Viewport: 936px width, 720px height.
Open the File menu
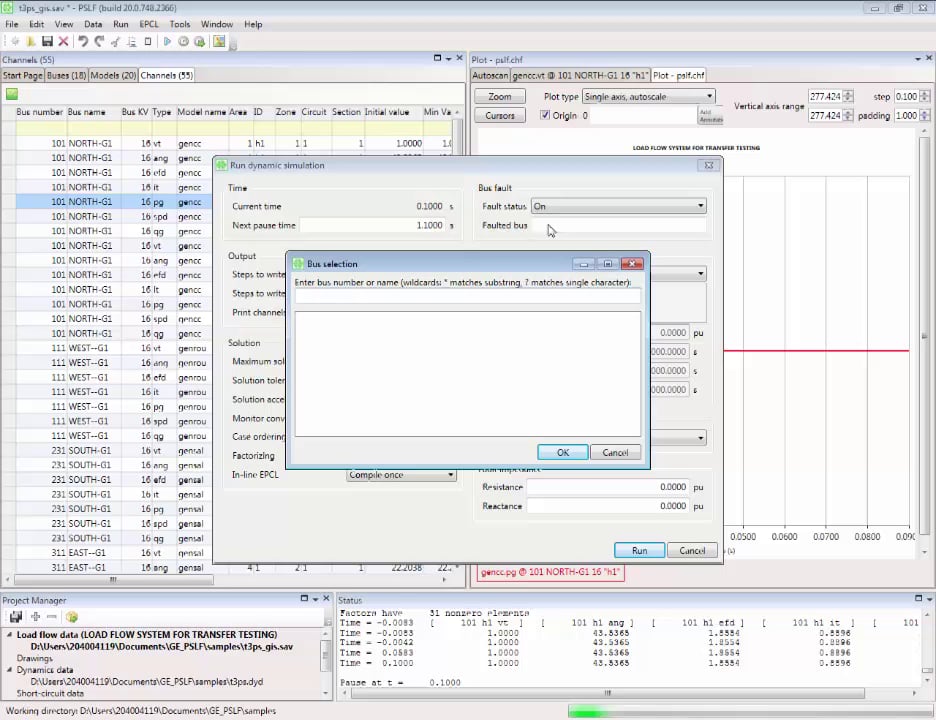[12, 24]
